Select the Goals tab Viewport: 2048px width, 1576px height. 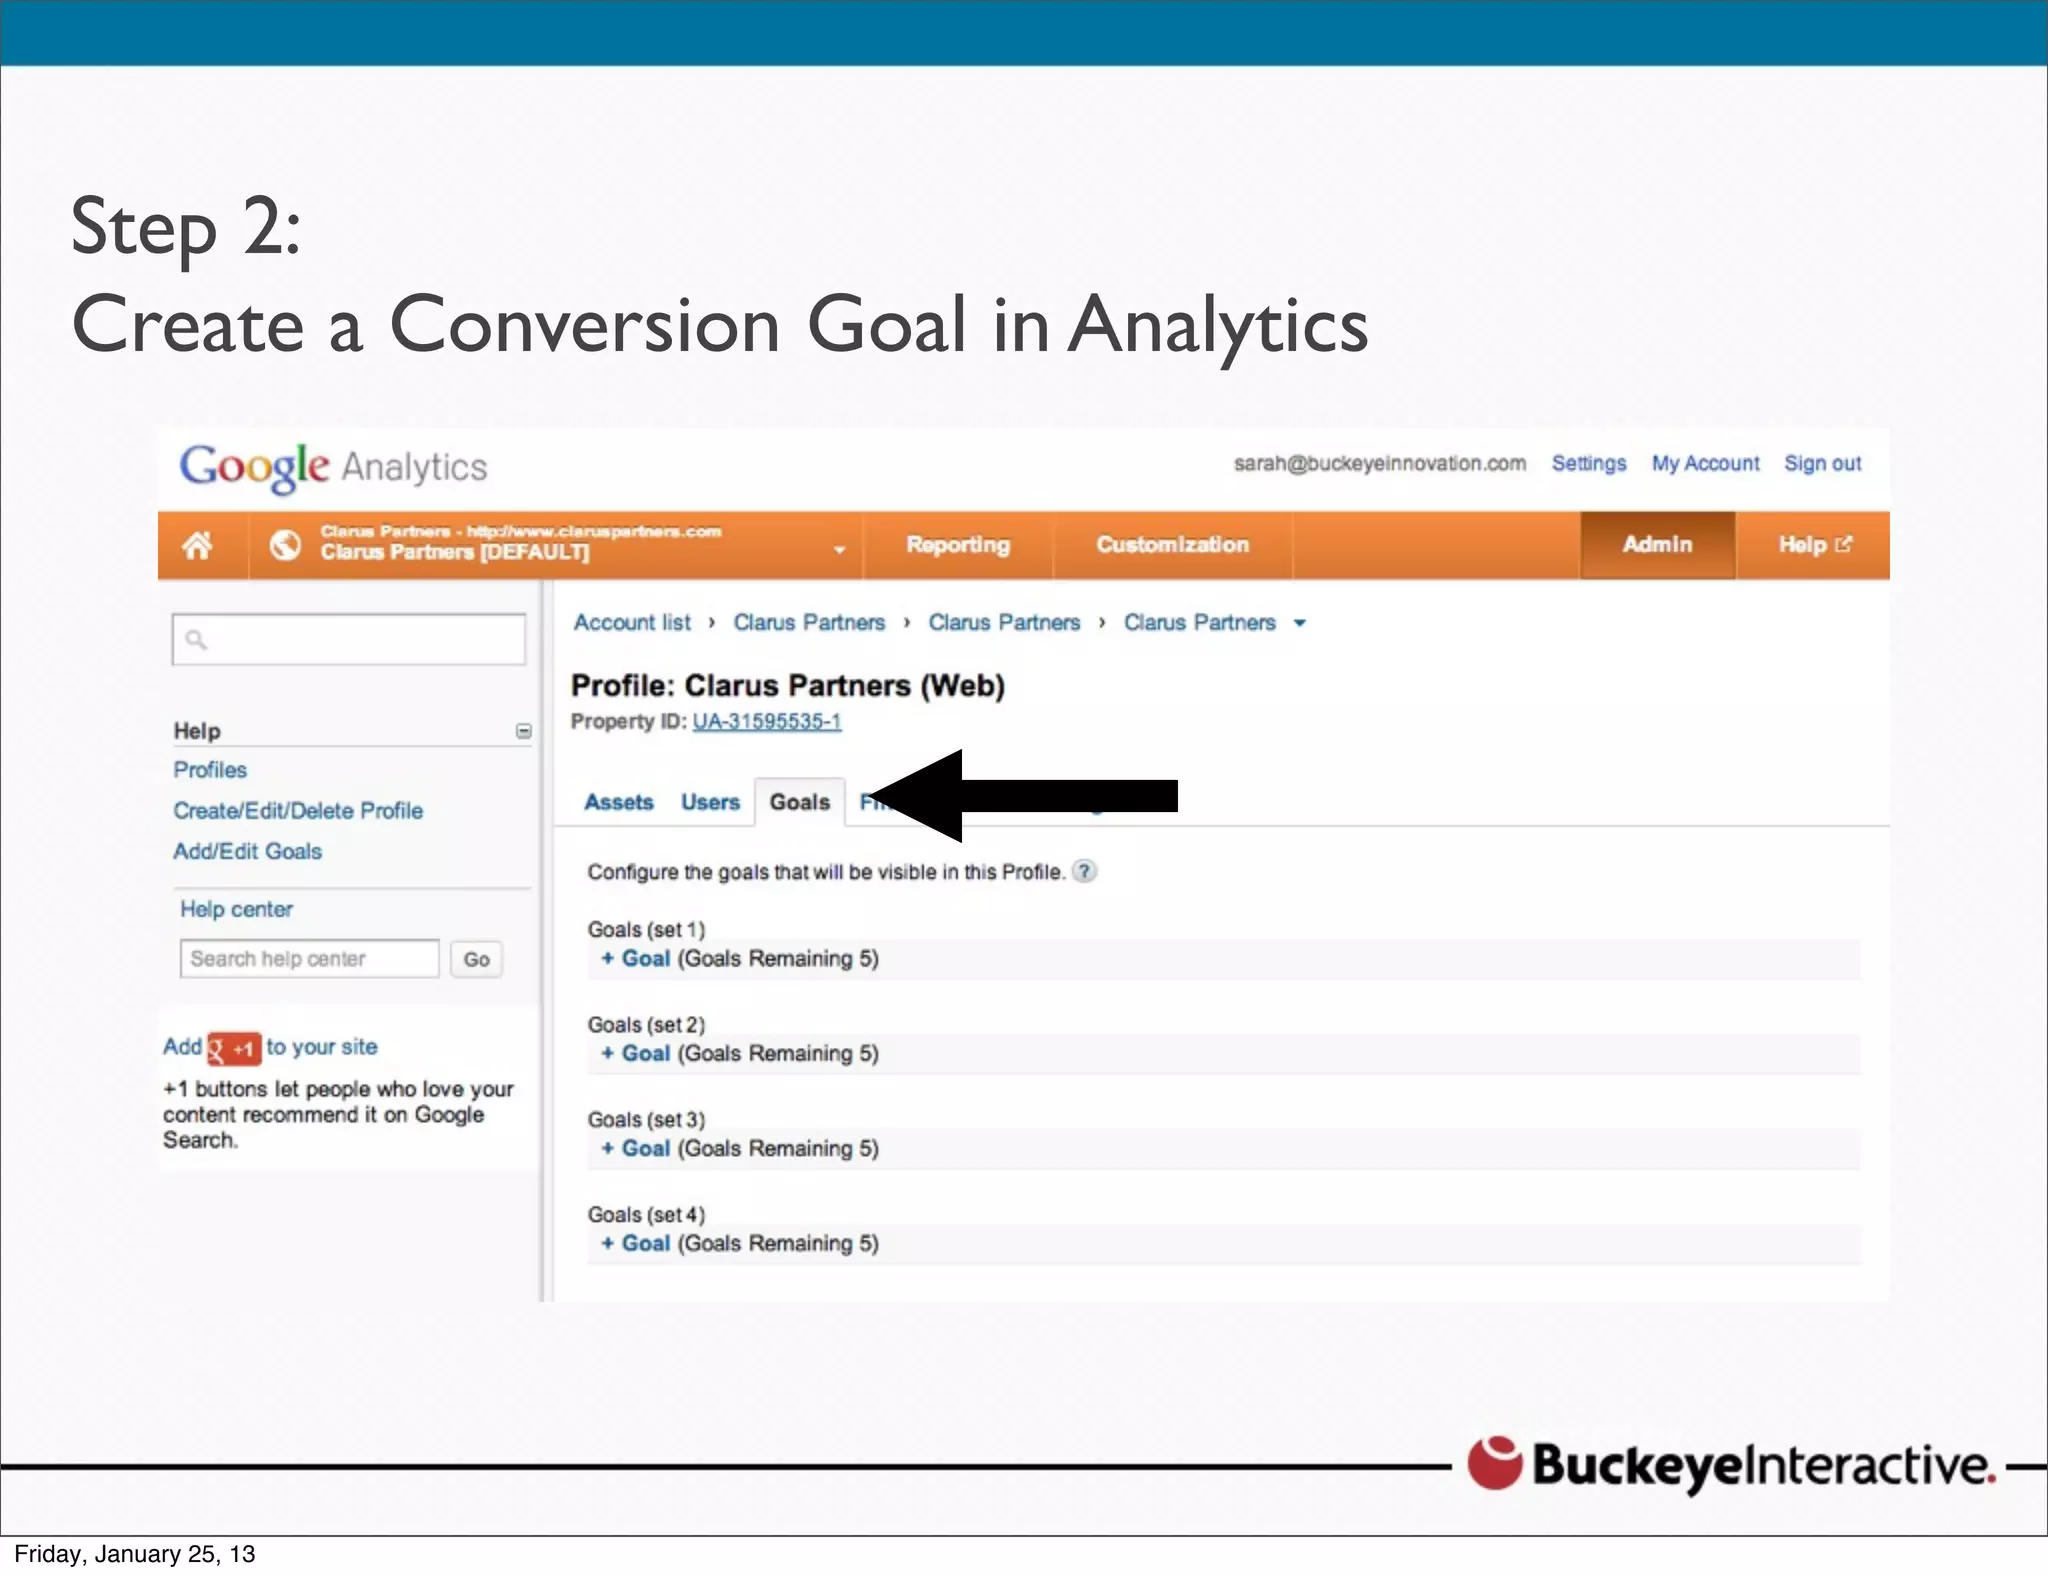click(x=800, y=802)
